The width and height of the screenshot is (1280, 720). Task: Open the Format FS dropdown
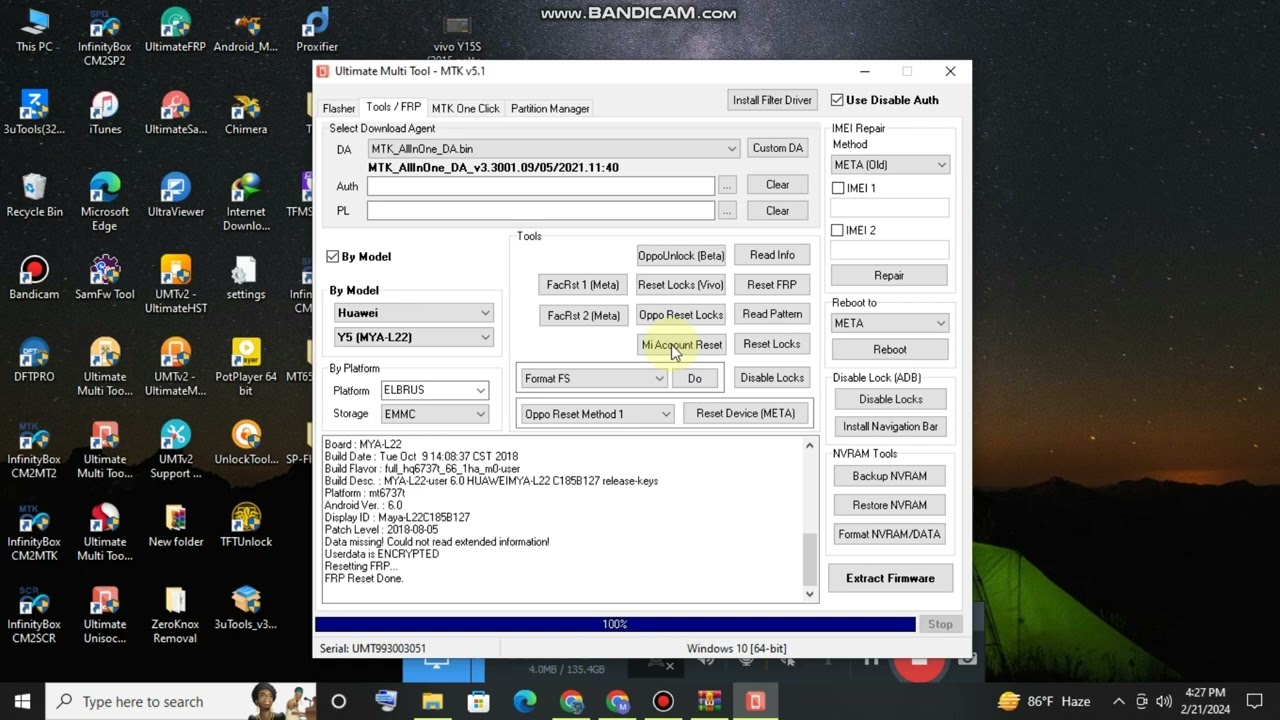pyautogui.click(x=594, y=378)
